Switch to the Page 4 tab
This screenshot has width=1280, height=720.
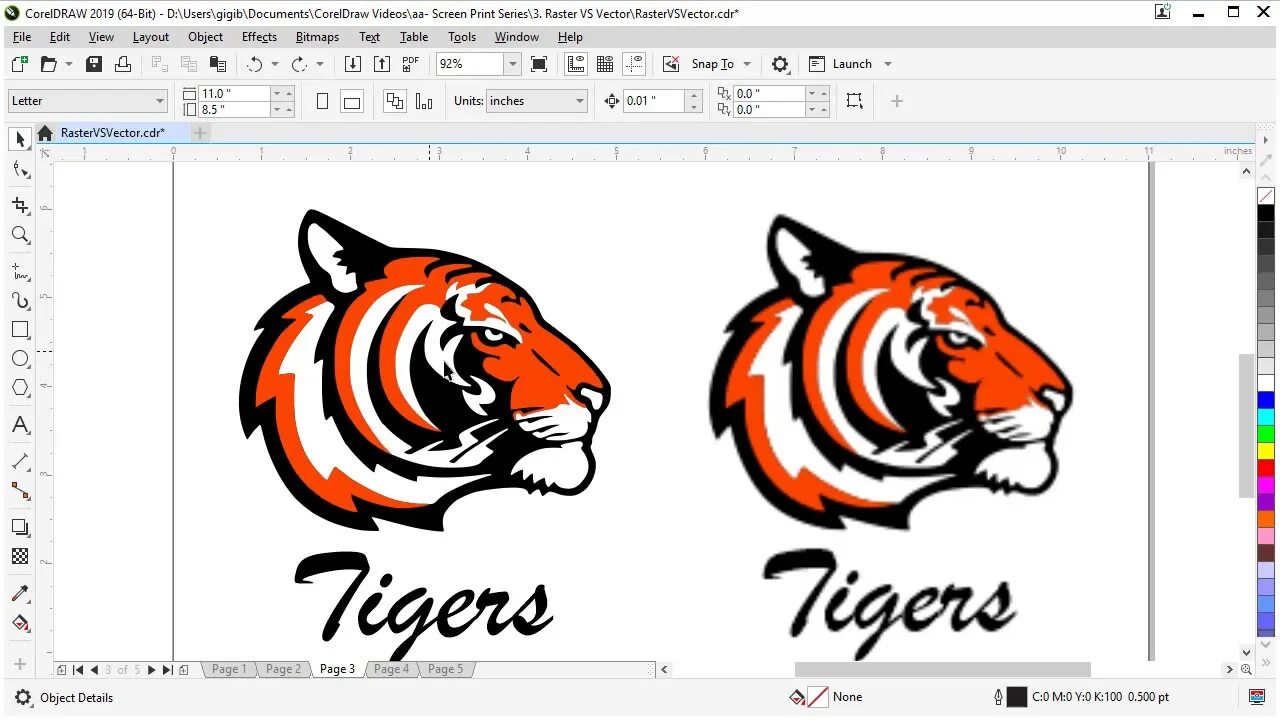391,669
